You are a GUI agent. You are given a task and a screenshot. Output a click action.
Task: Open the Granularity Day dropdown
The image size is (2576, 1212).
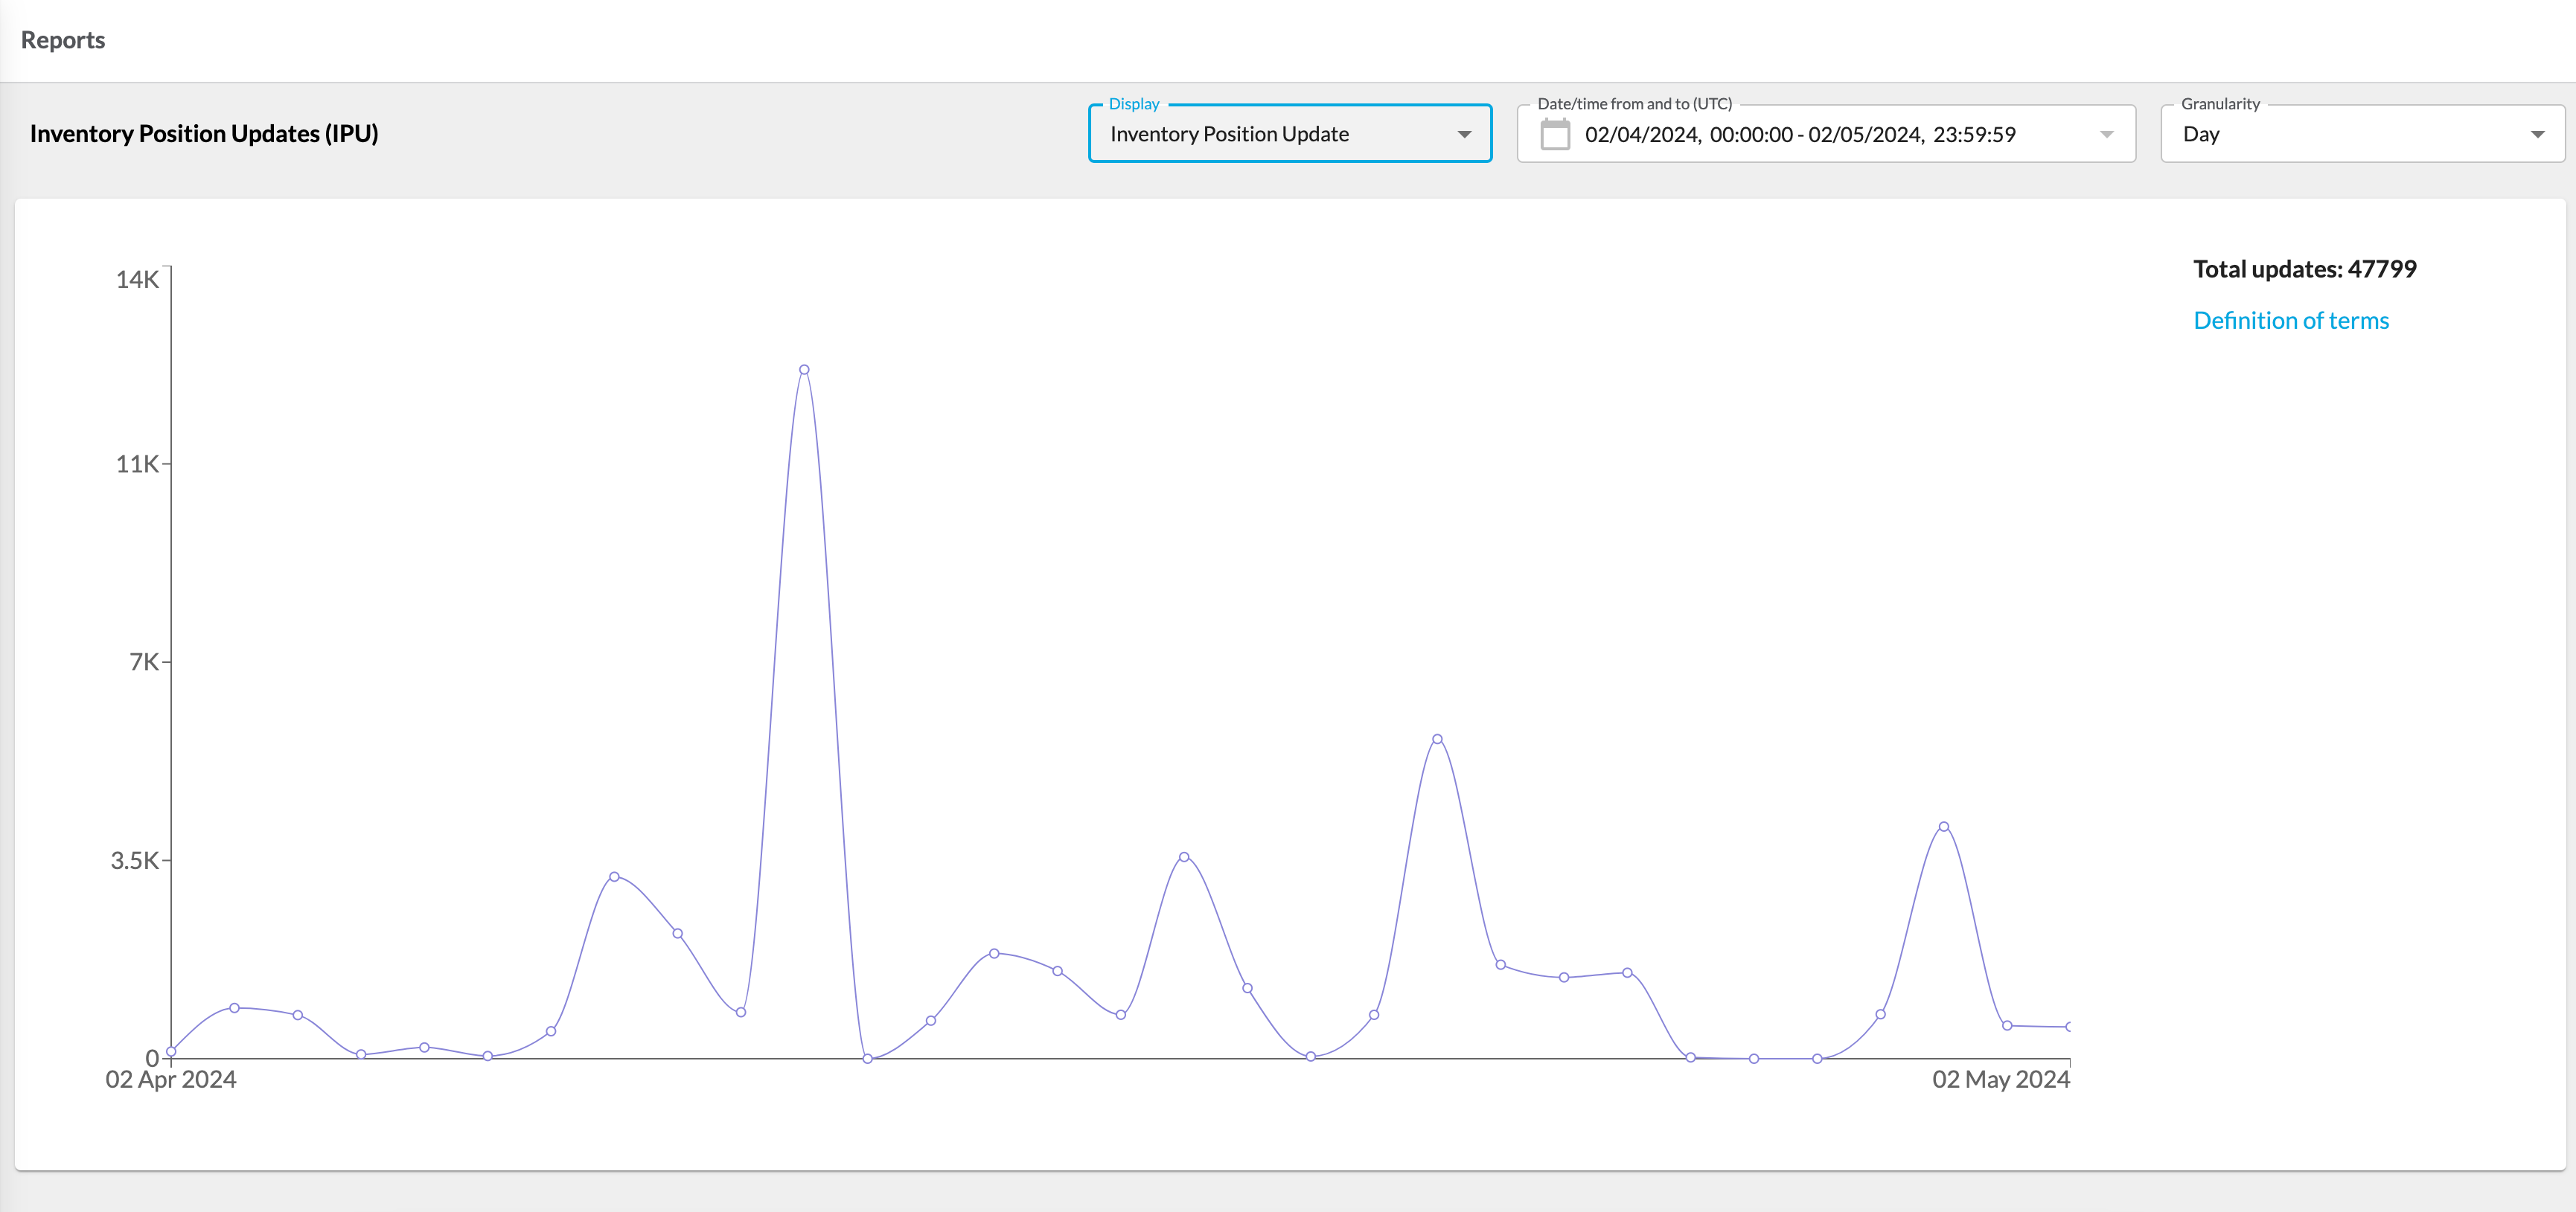coord(2362,134)
